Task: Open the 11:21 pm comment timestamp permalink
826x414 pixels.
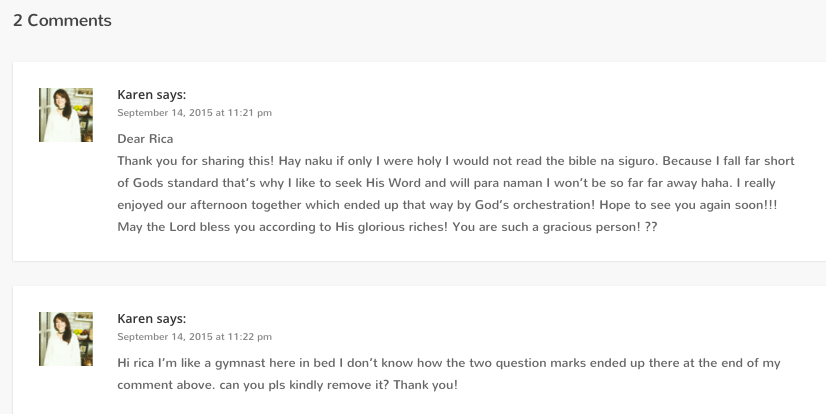Action: [194, 113]
